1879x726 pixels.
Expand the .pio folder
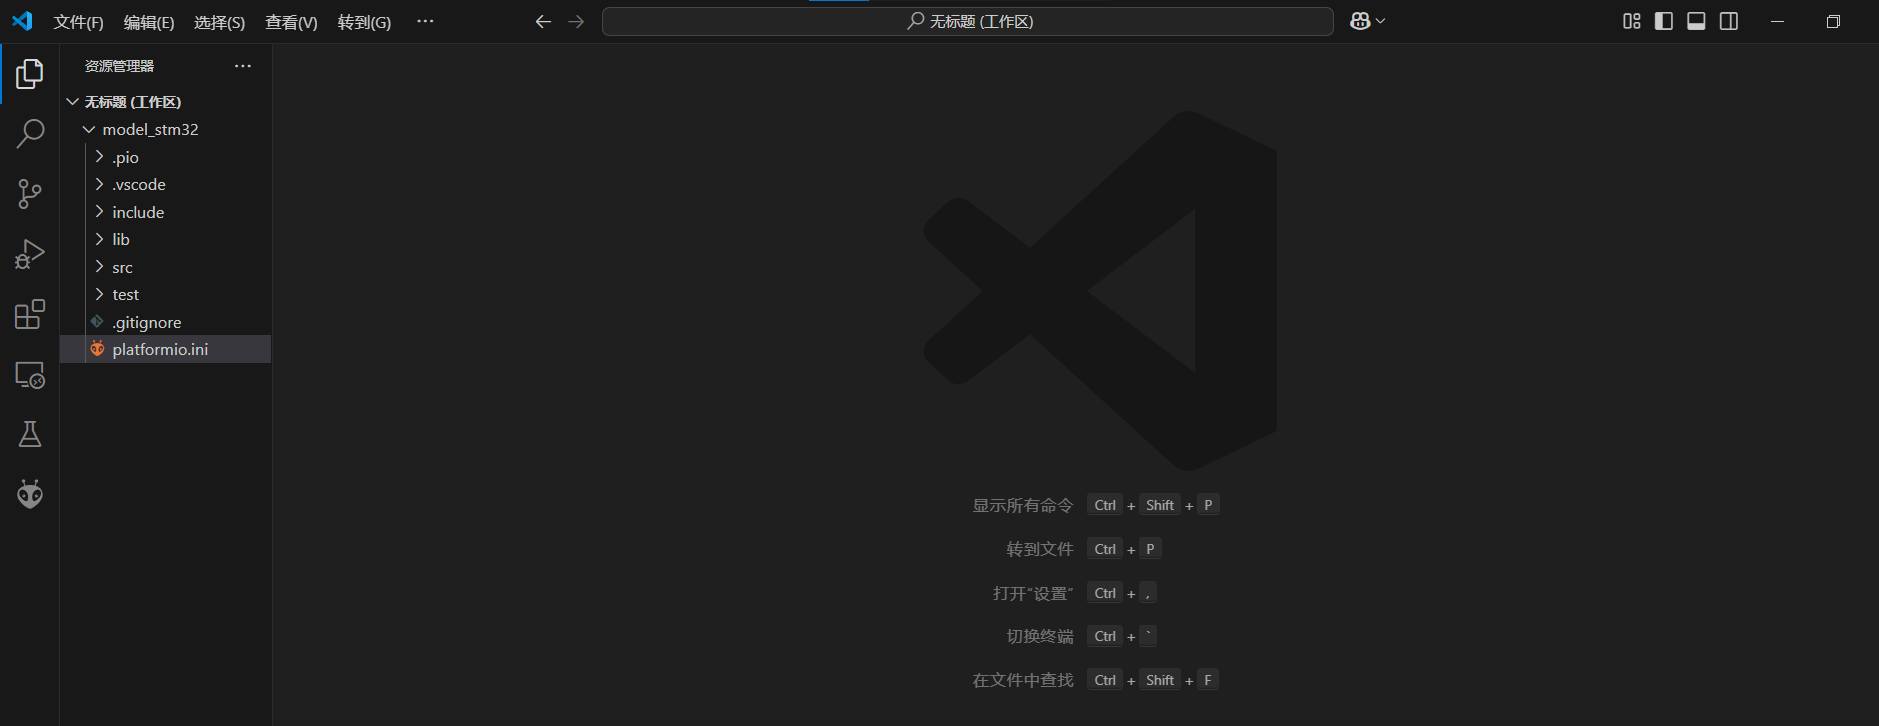coord(166,157)
